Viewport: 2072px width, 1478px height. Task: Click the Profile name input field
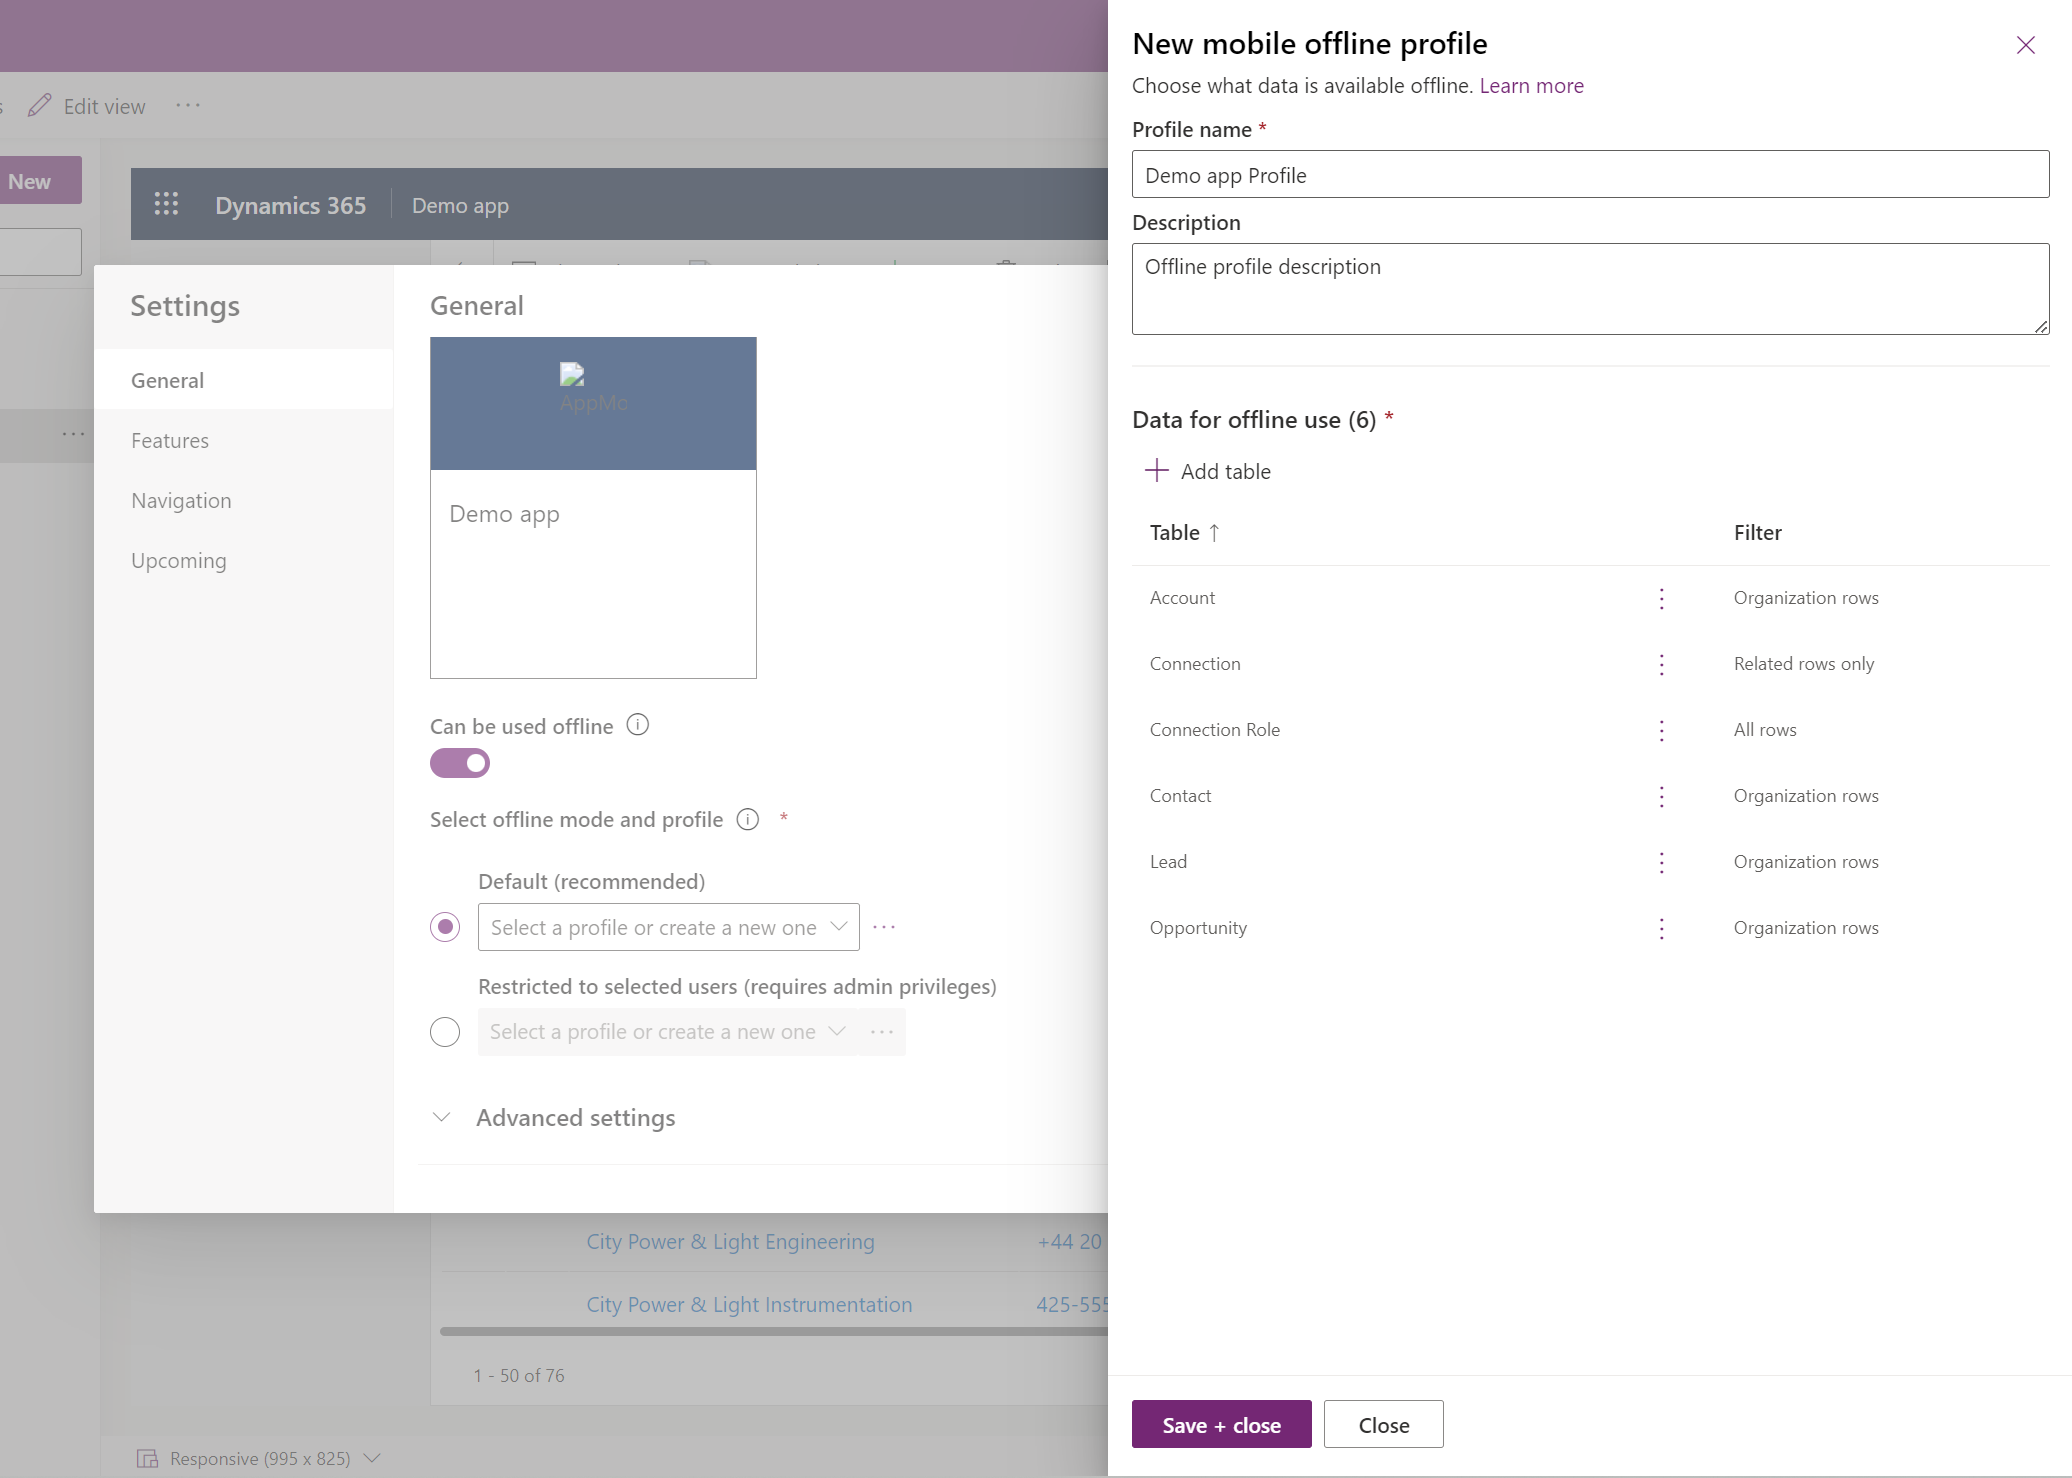pyautogui.click(x=1591, y=174)
